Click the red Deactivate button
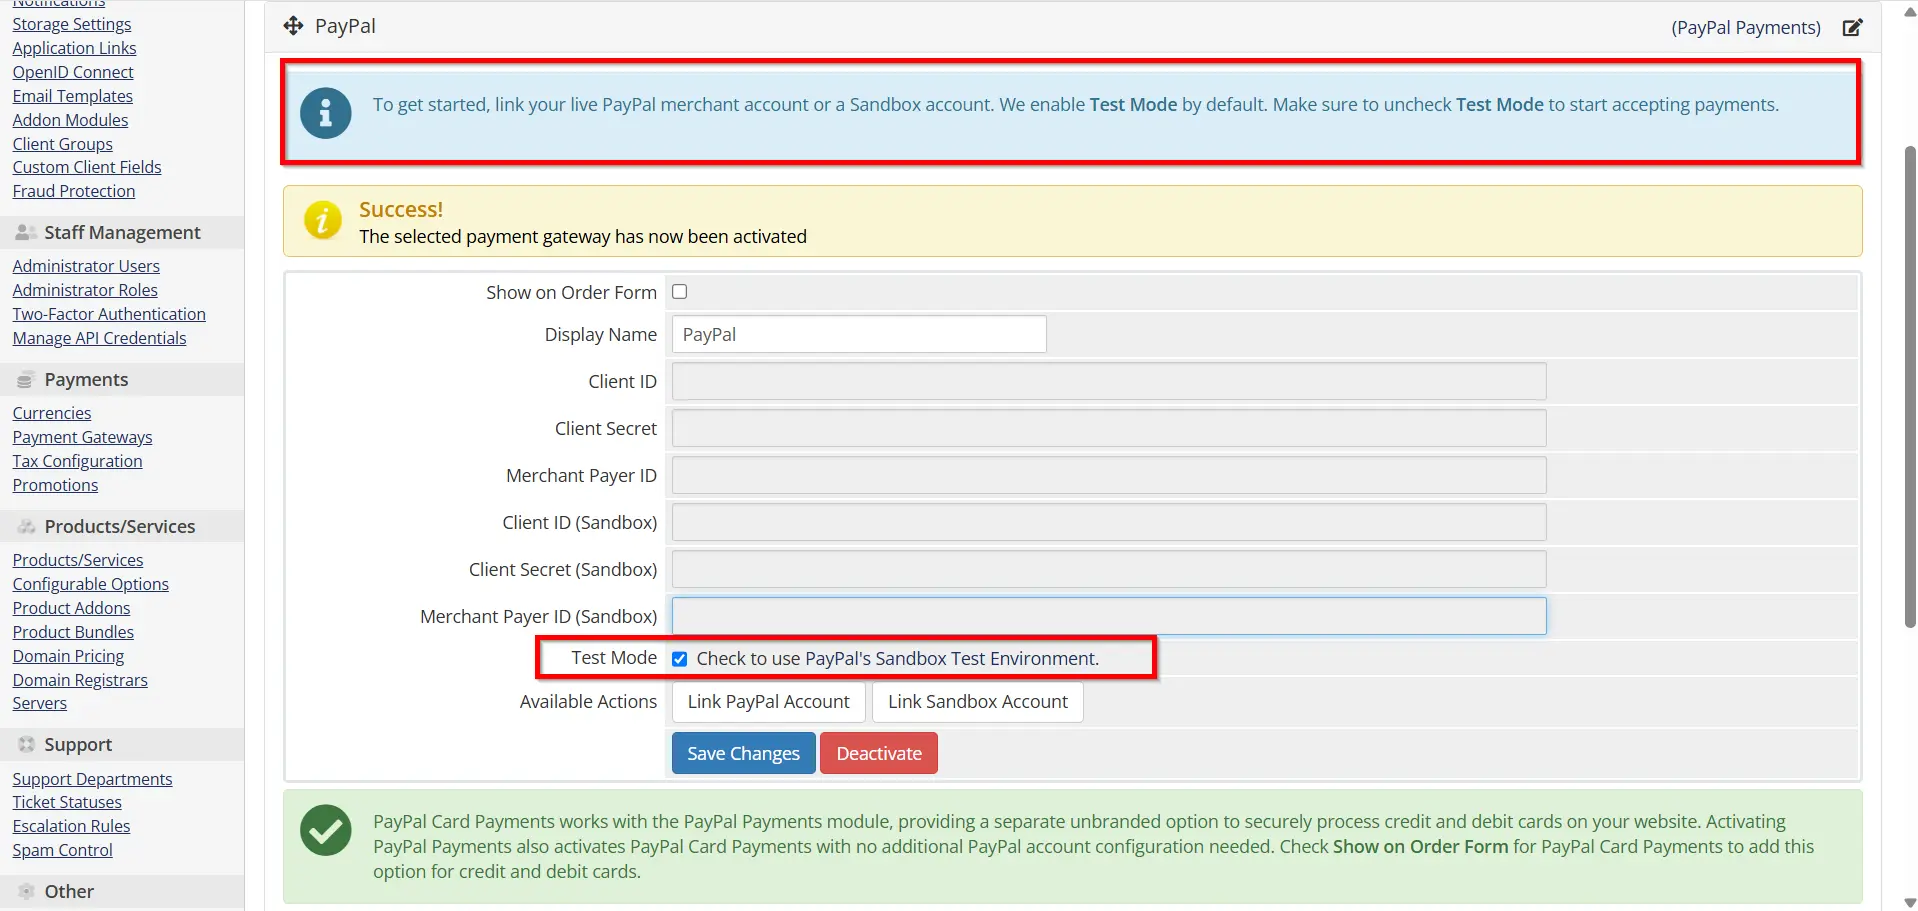This screenshot has height=911, width=1918. [879, 754]
